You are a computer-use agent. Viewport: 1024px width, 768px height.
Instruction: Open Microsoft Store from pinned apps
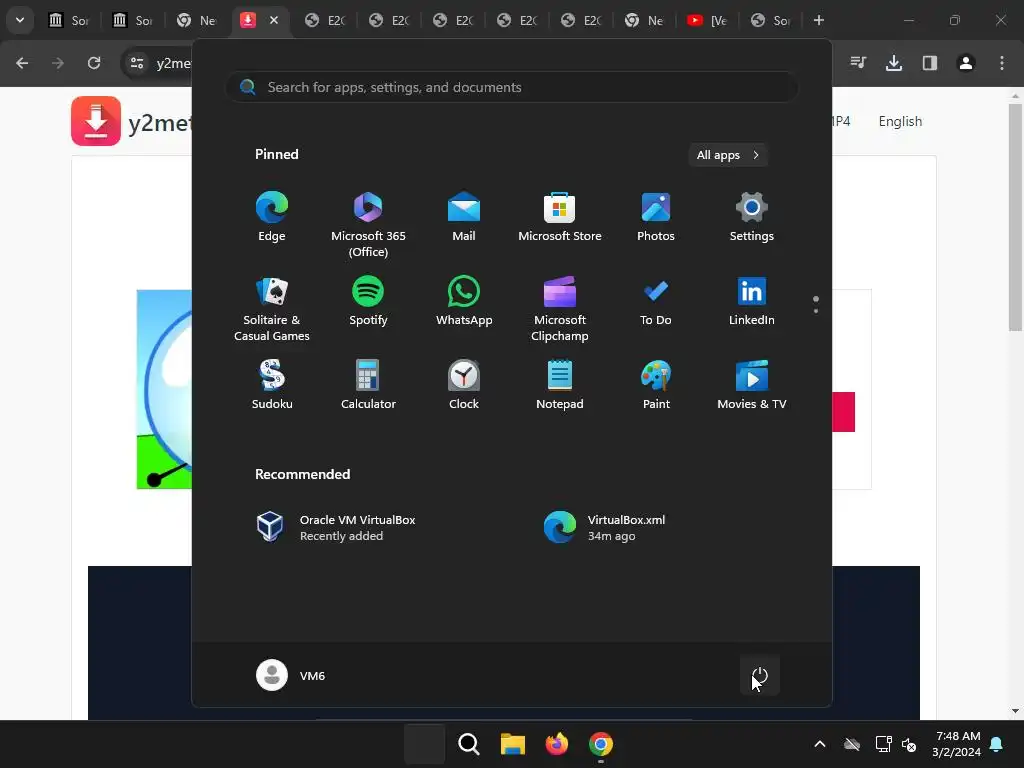pyautogui.click(x=560, y=217)
